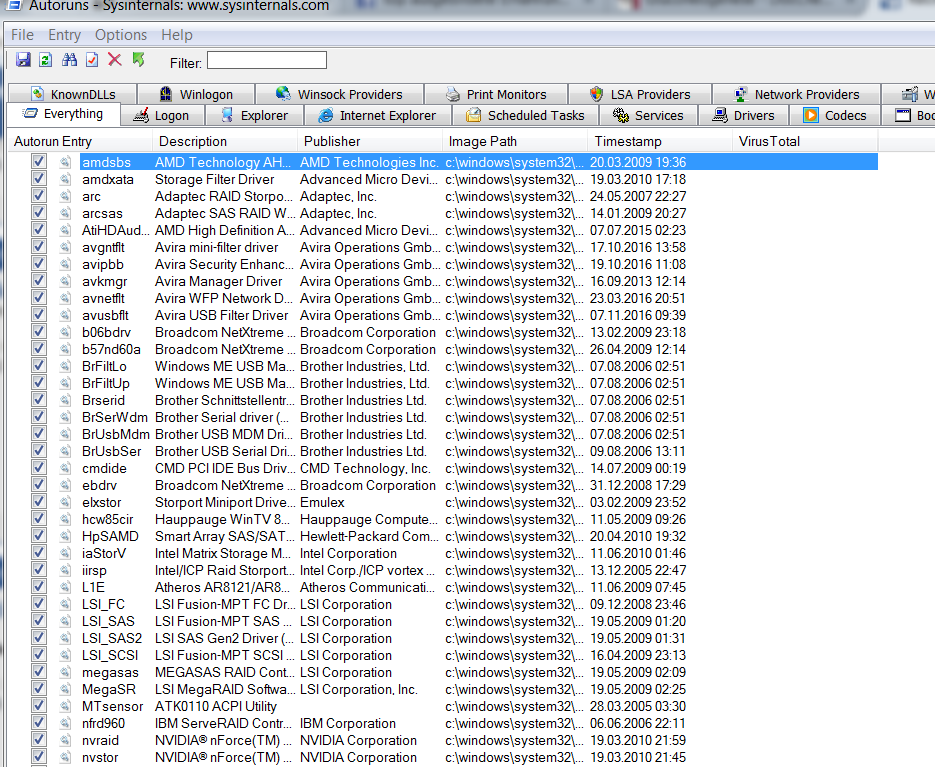Uncheck the amdsbs entry checkbox

click(x=39, y=161)
